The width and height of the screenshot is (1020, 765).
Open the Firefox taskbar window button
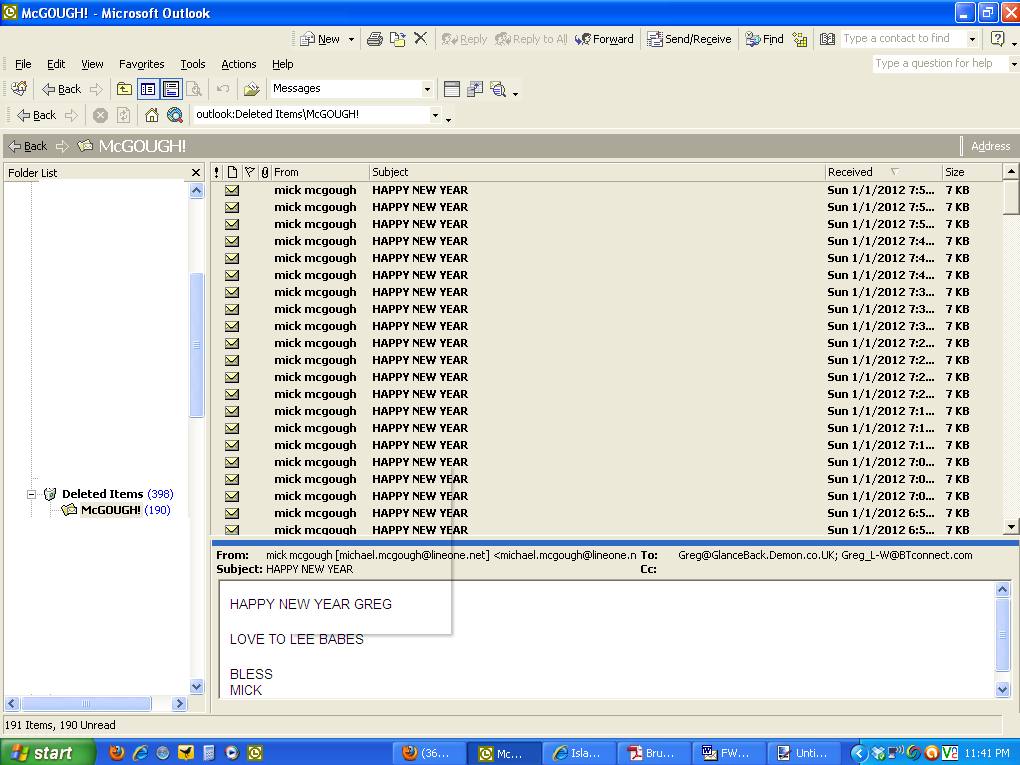point(429,753)
